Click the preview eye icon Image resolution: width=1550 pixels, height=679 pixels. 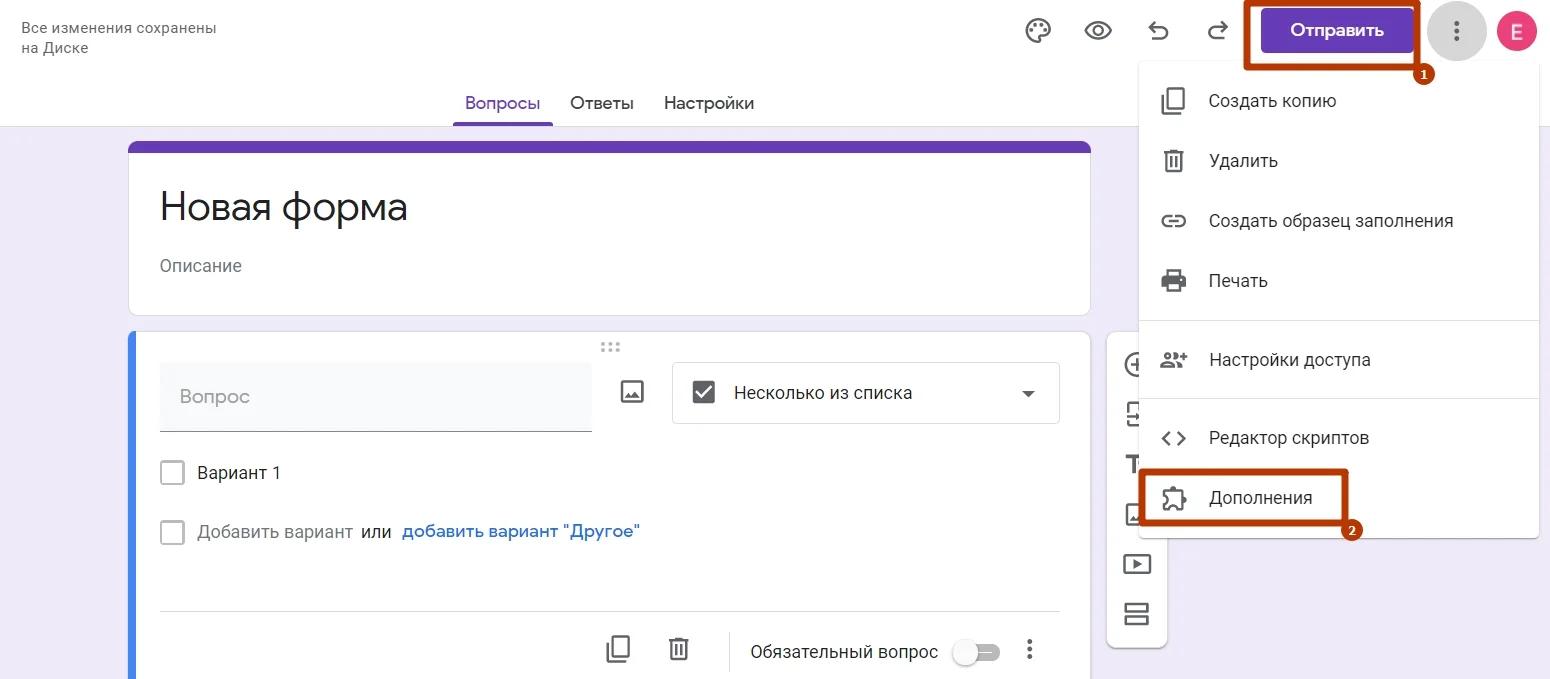(x=1098, y=31)
